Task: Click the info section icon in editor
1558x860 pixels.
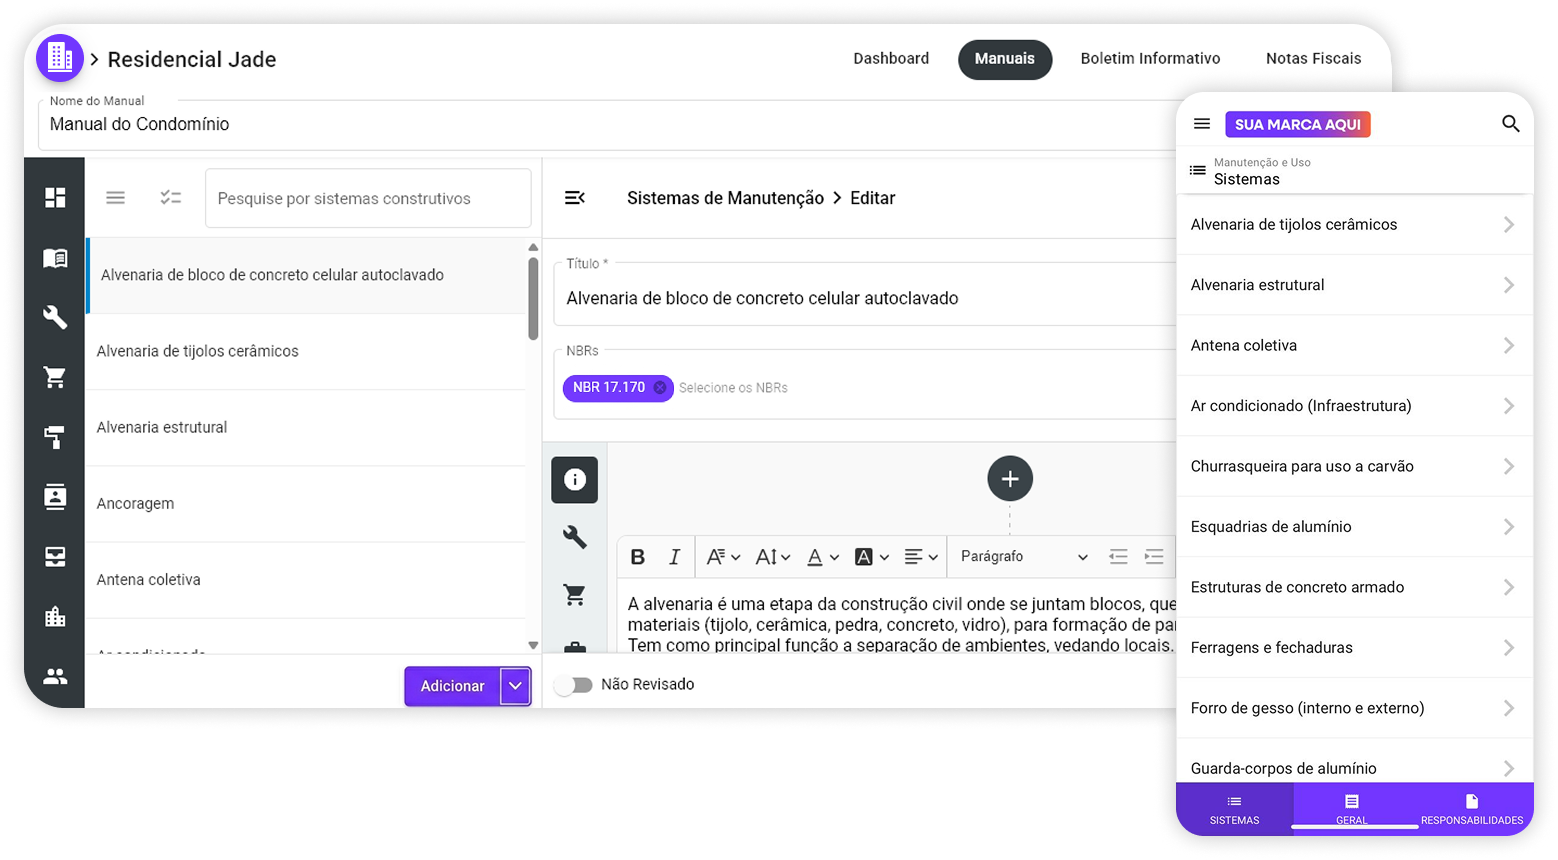Action: click(574, 480)
